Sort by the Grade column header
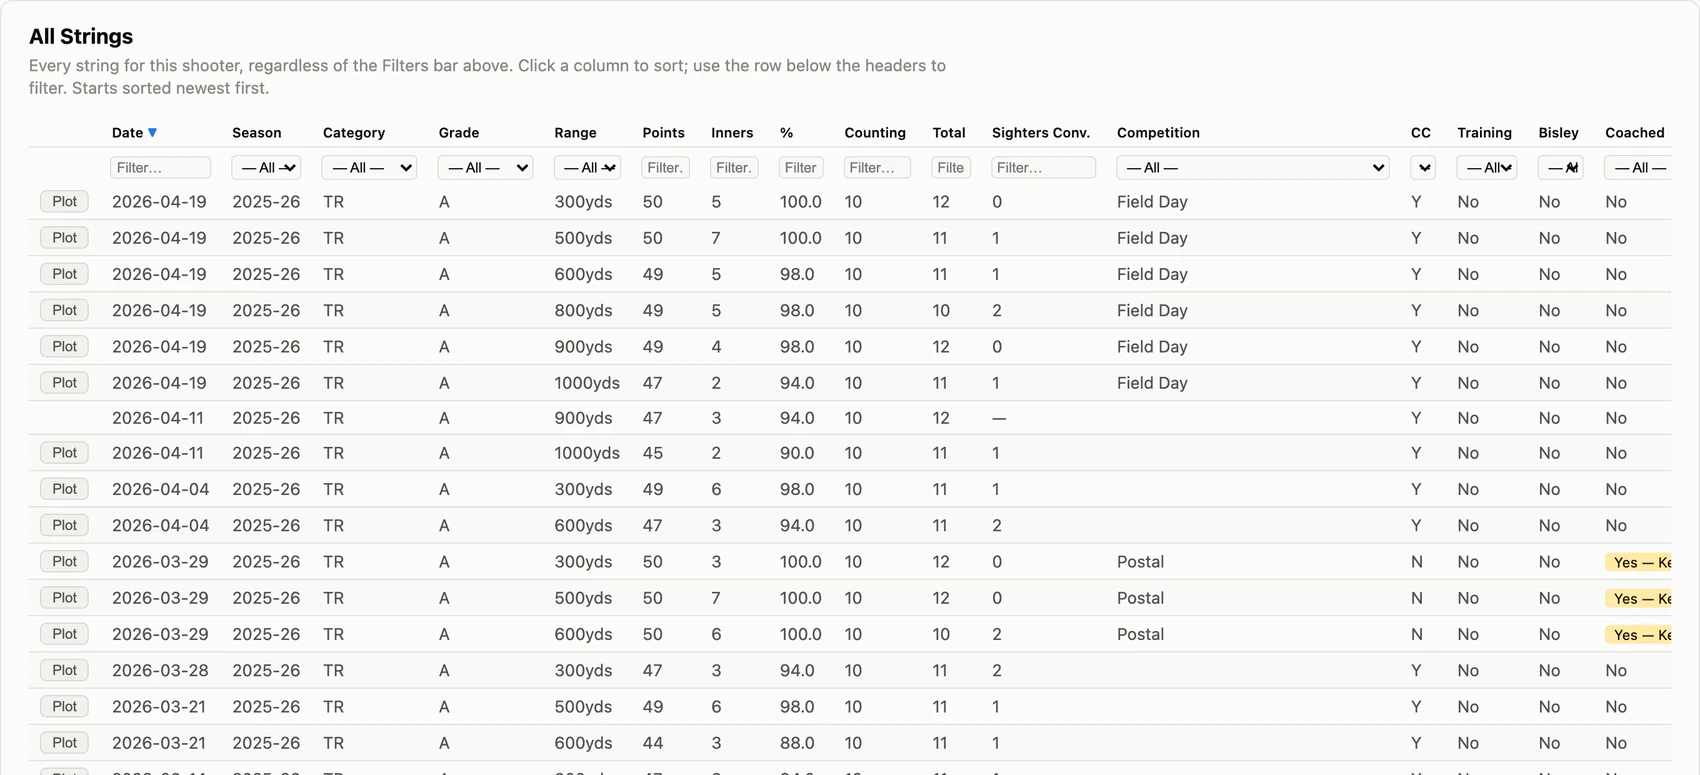1700x775 pixels. [459, 133]
